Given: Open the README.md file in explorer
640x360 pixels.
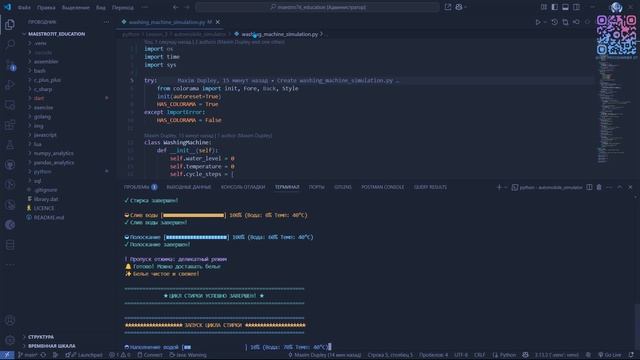Looking at the screenshot, I should (49, 218).
